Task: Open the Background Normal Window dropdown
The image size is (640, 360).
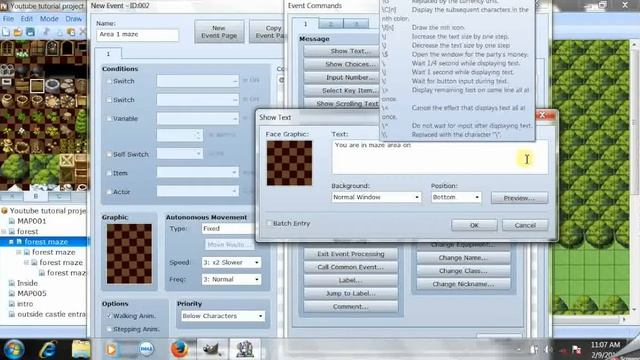Action: click(376, 197)
